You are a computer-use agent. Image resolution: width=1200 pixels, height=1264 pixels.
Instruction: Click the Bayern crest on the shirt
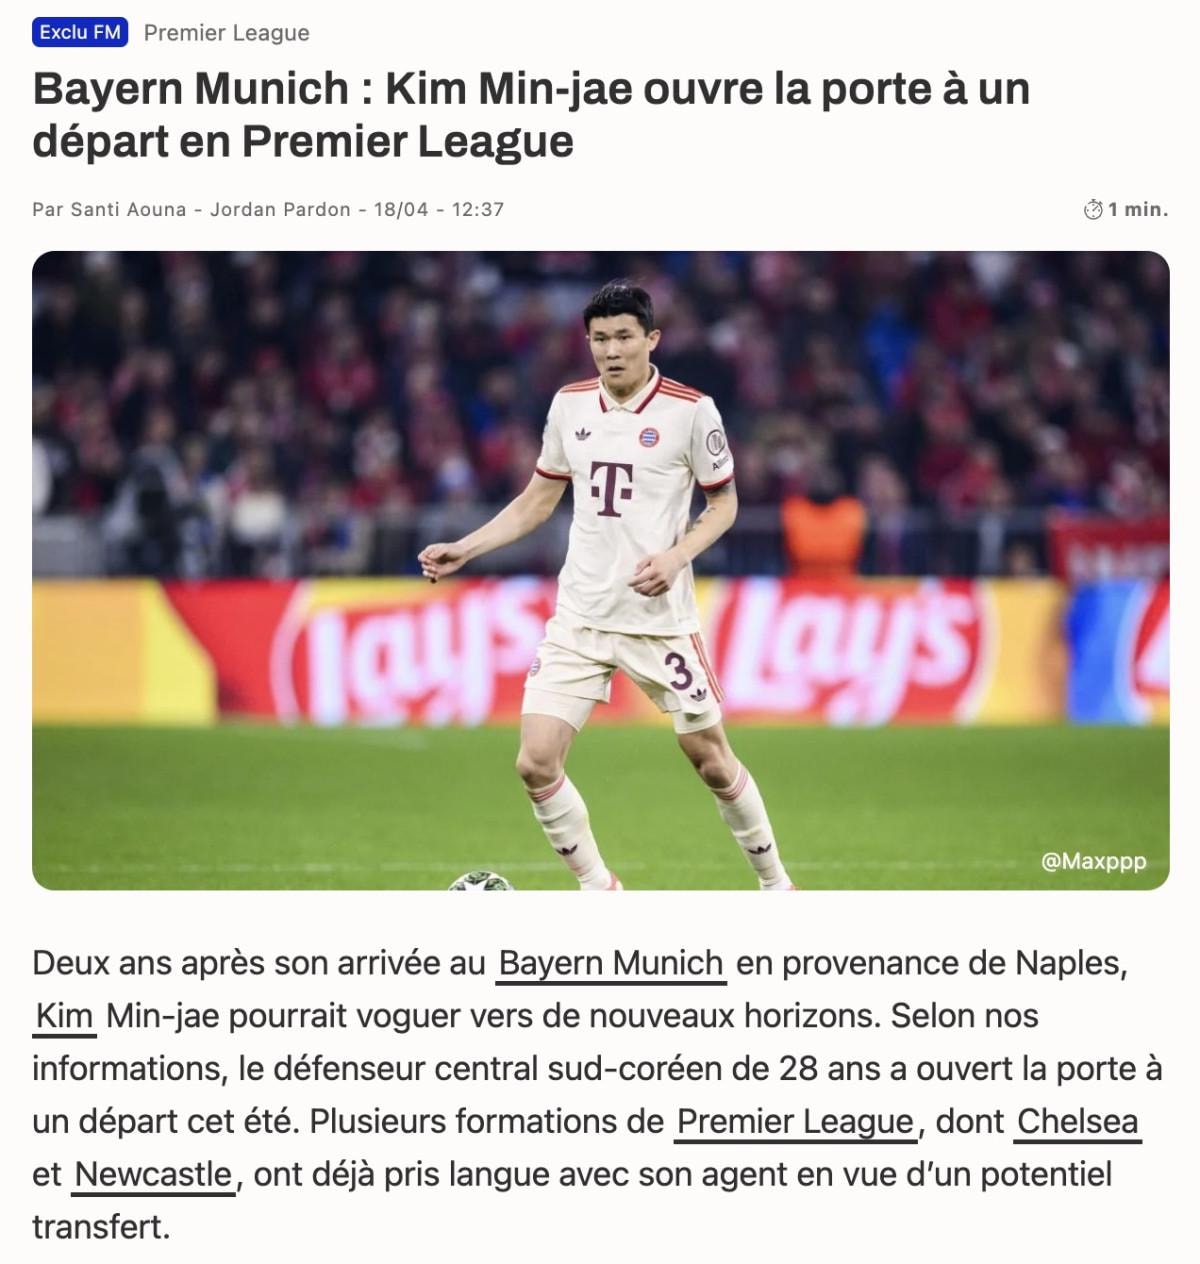[x=649, y=436]
